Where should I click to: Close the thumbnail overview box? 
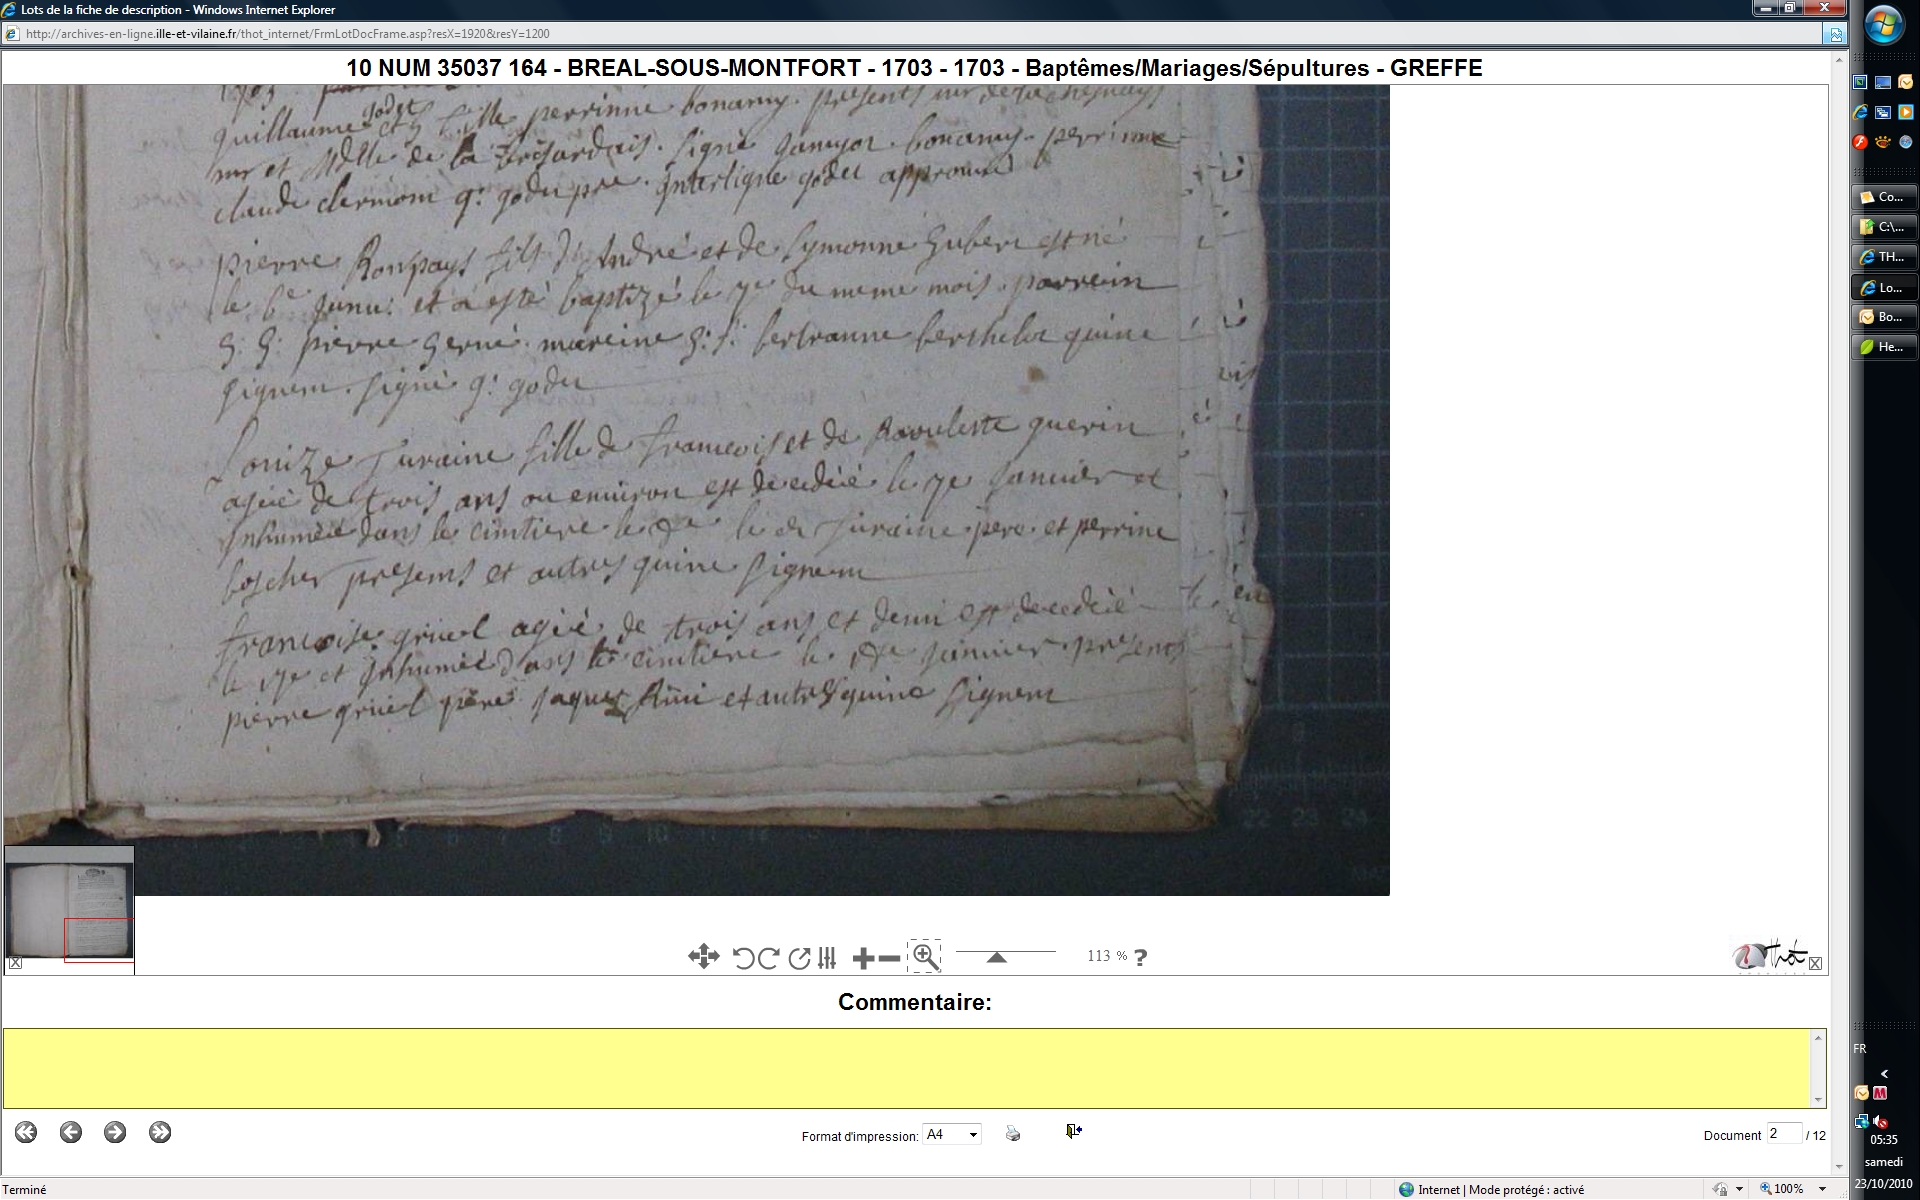click(x=15, y=963)
